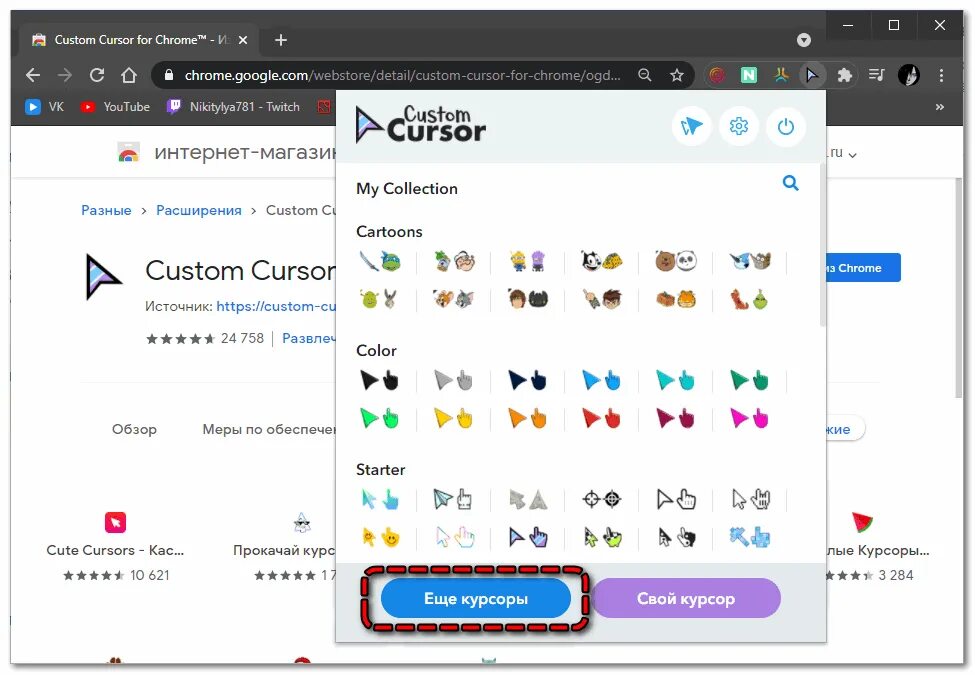The width and height of the screenshot is (975, 675).
Task: Select Felix the Cat cursor
Action: pyautogui.click(x=601, y=262)
